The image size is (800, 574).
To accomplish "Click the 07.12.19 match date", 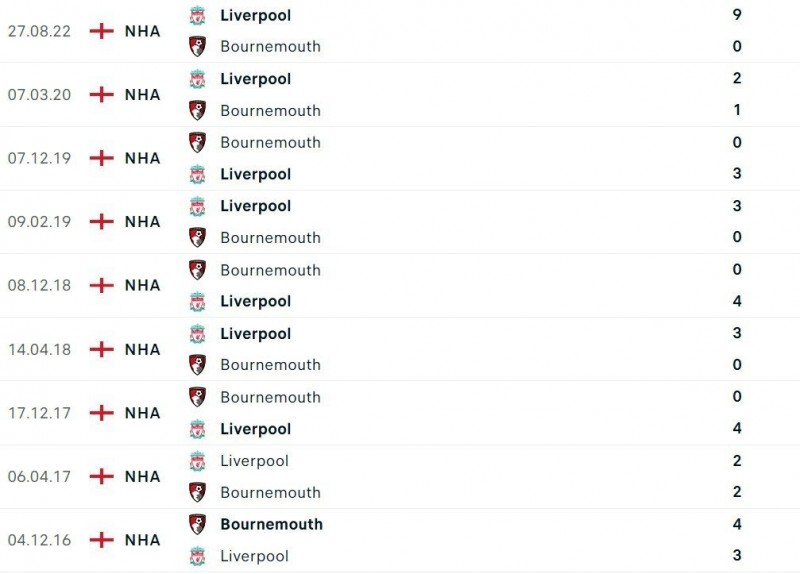I will 39,158.
